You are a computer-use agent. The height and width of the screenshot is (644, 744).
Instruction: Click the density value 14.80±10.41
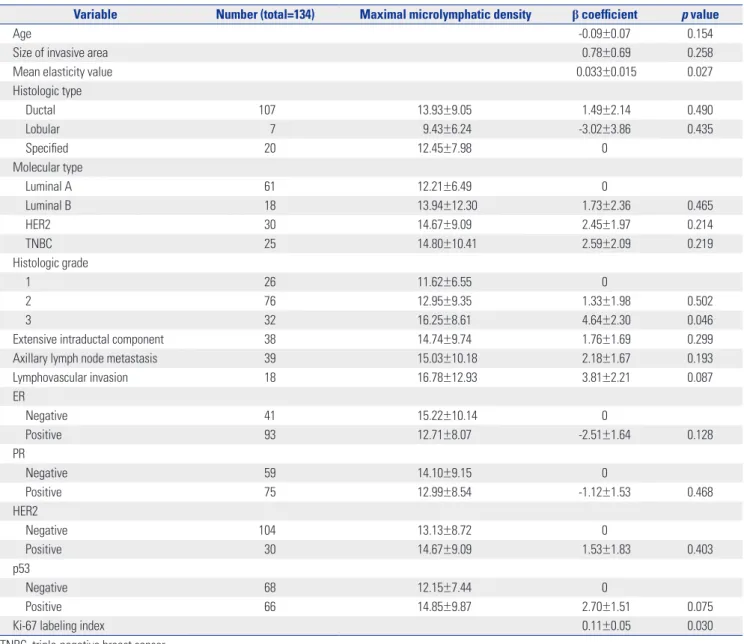click(x=447, y=243)
